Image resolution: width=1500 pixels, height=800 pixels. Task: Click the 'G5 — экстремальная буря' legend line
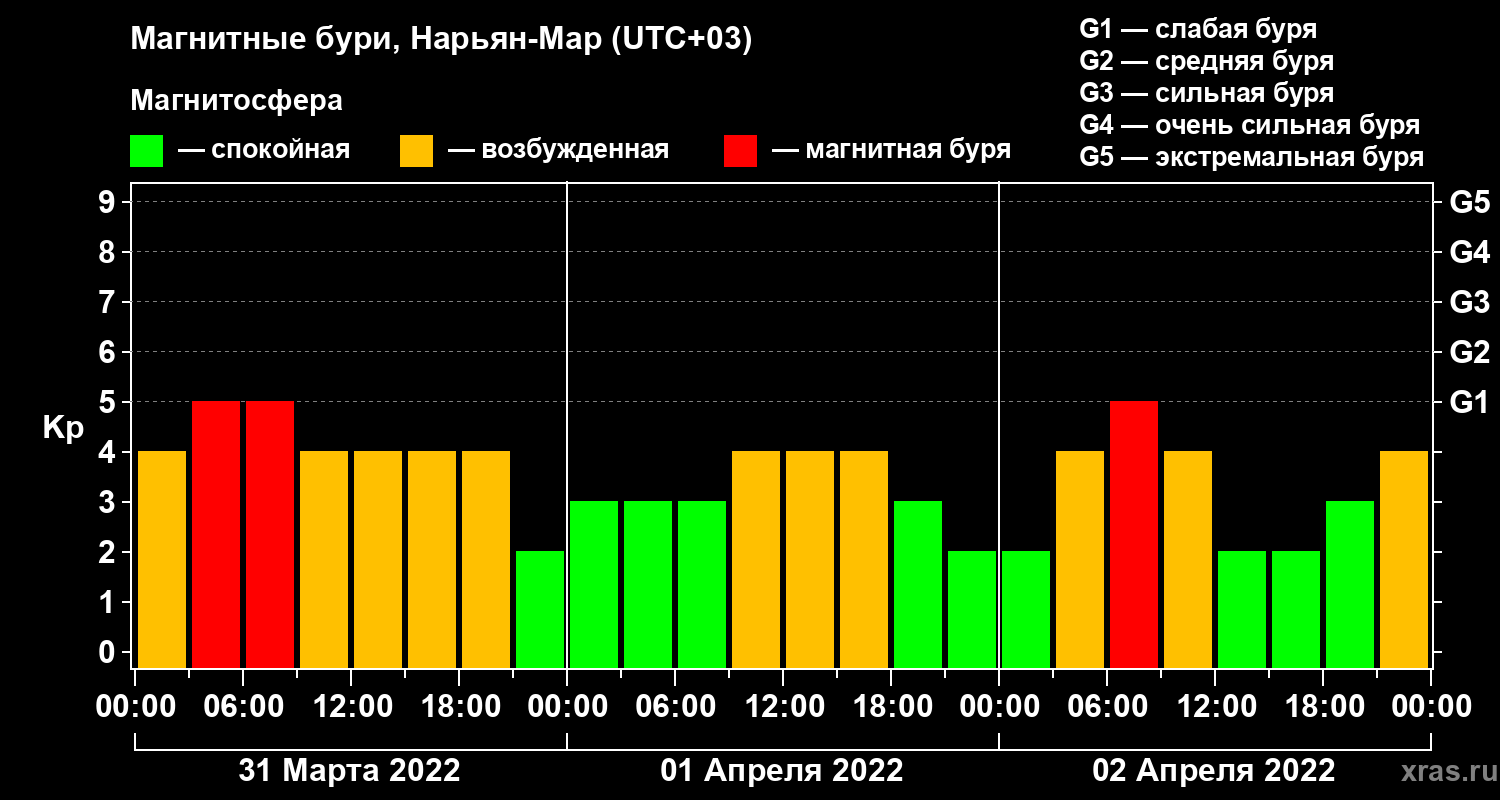point(1251,157)
